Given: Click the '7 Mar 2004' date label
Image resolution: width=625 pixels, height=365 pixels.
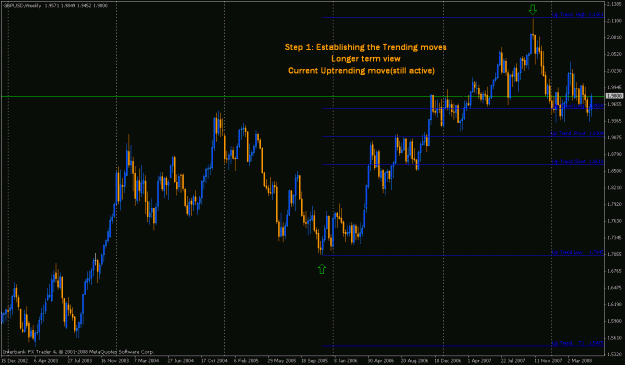Looking at the screenshot, I should point(146,360).
